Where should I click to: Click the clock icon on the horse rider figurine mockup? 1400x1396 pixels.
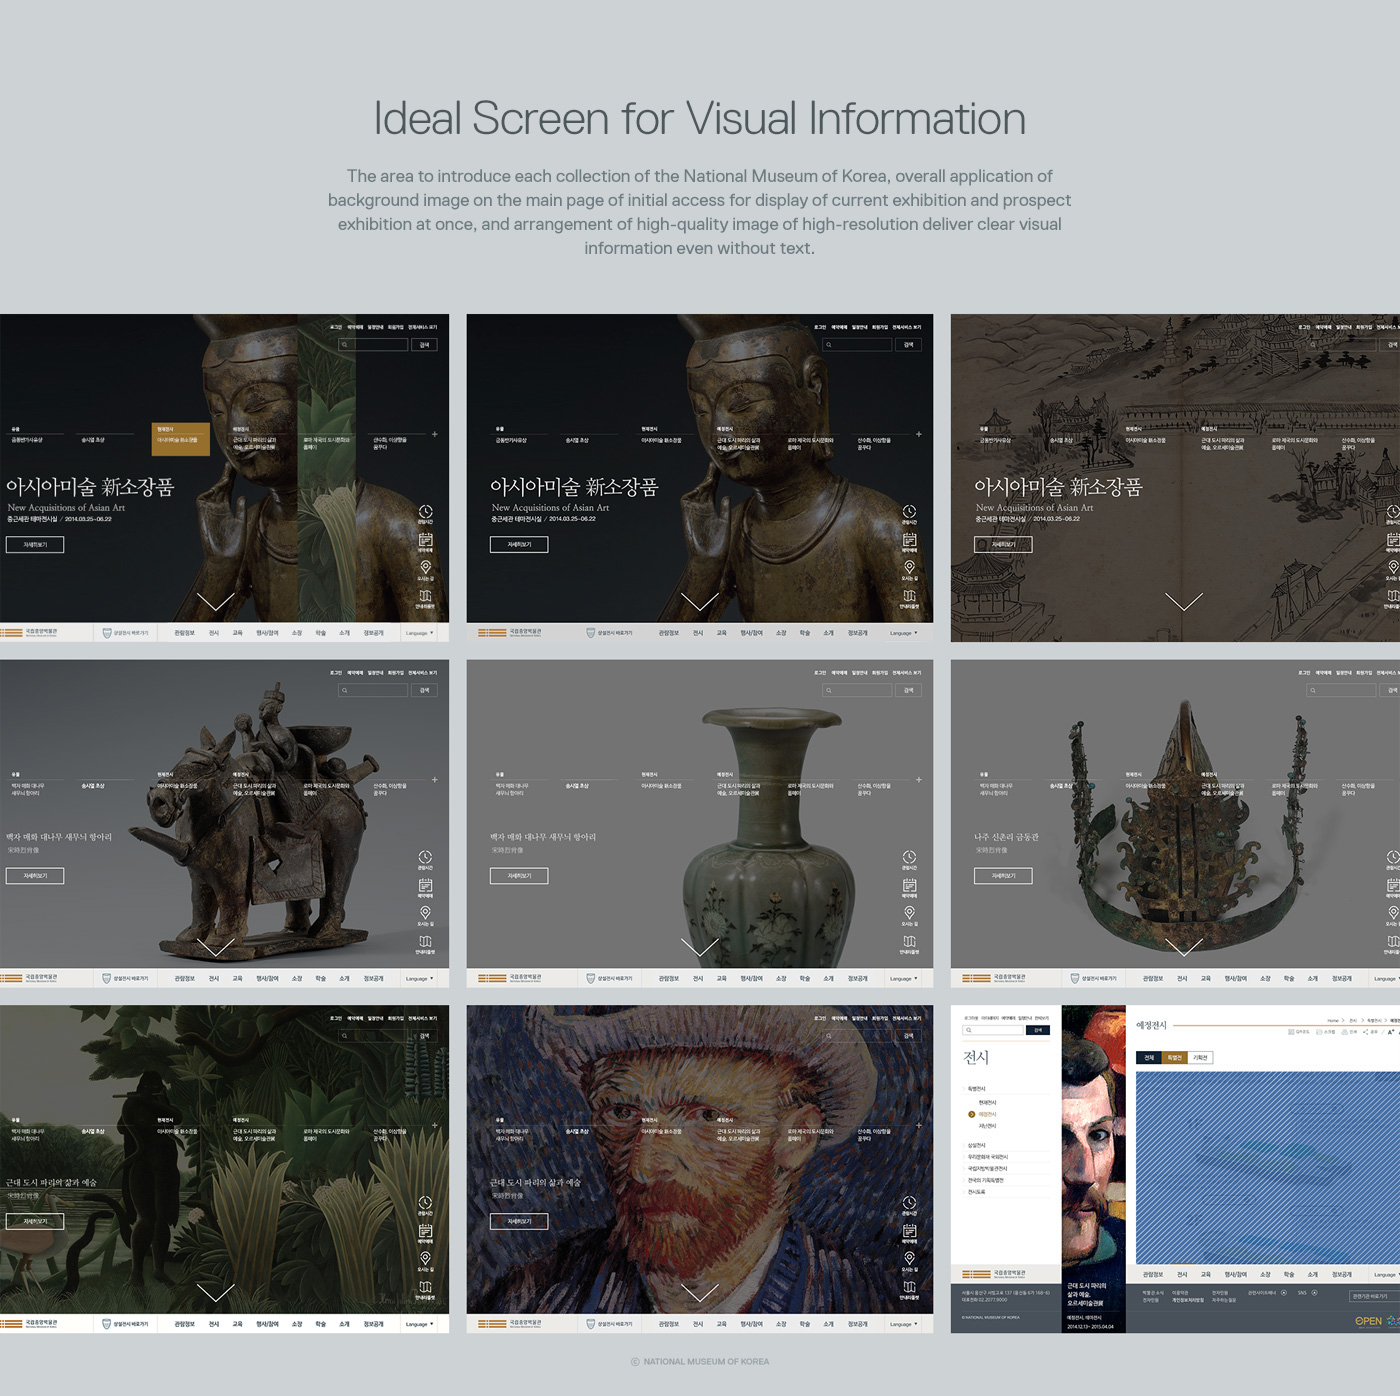pos(425,857)
